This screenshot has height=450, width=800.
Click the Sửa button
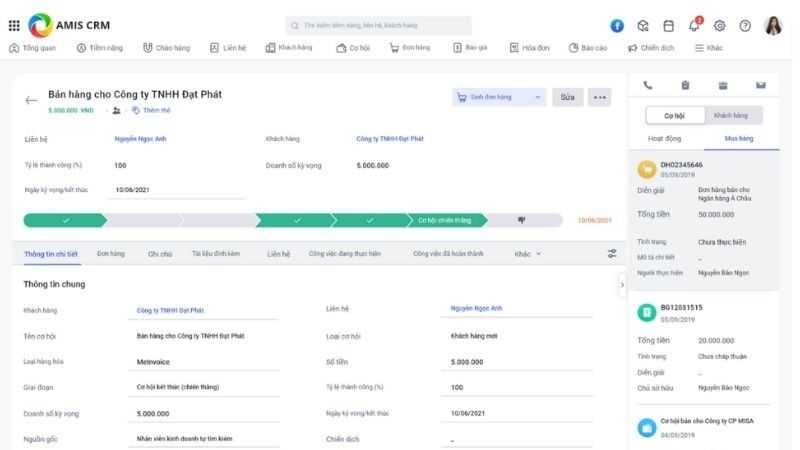(x=567, y=97)
